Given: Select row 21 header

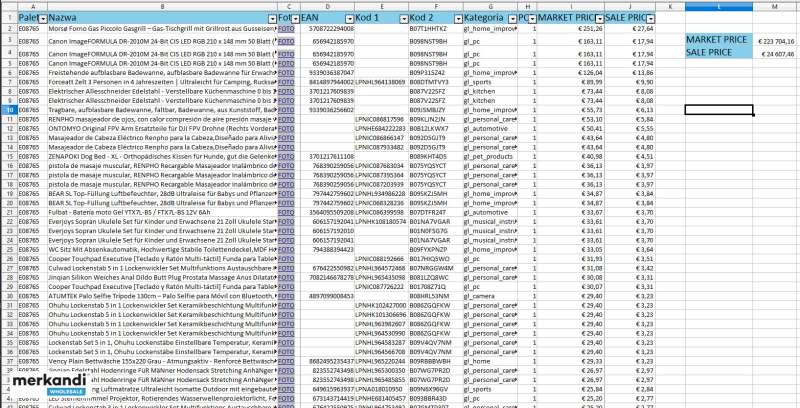Looking at the screenshot, I should click(9, 212).
